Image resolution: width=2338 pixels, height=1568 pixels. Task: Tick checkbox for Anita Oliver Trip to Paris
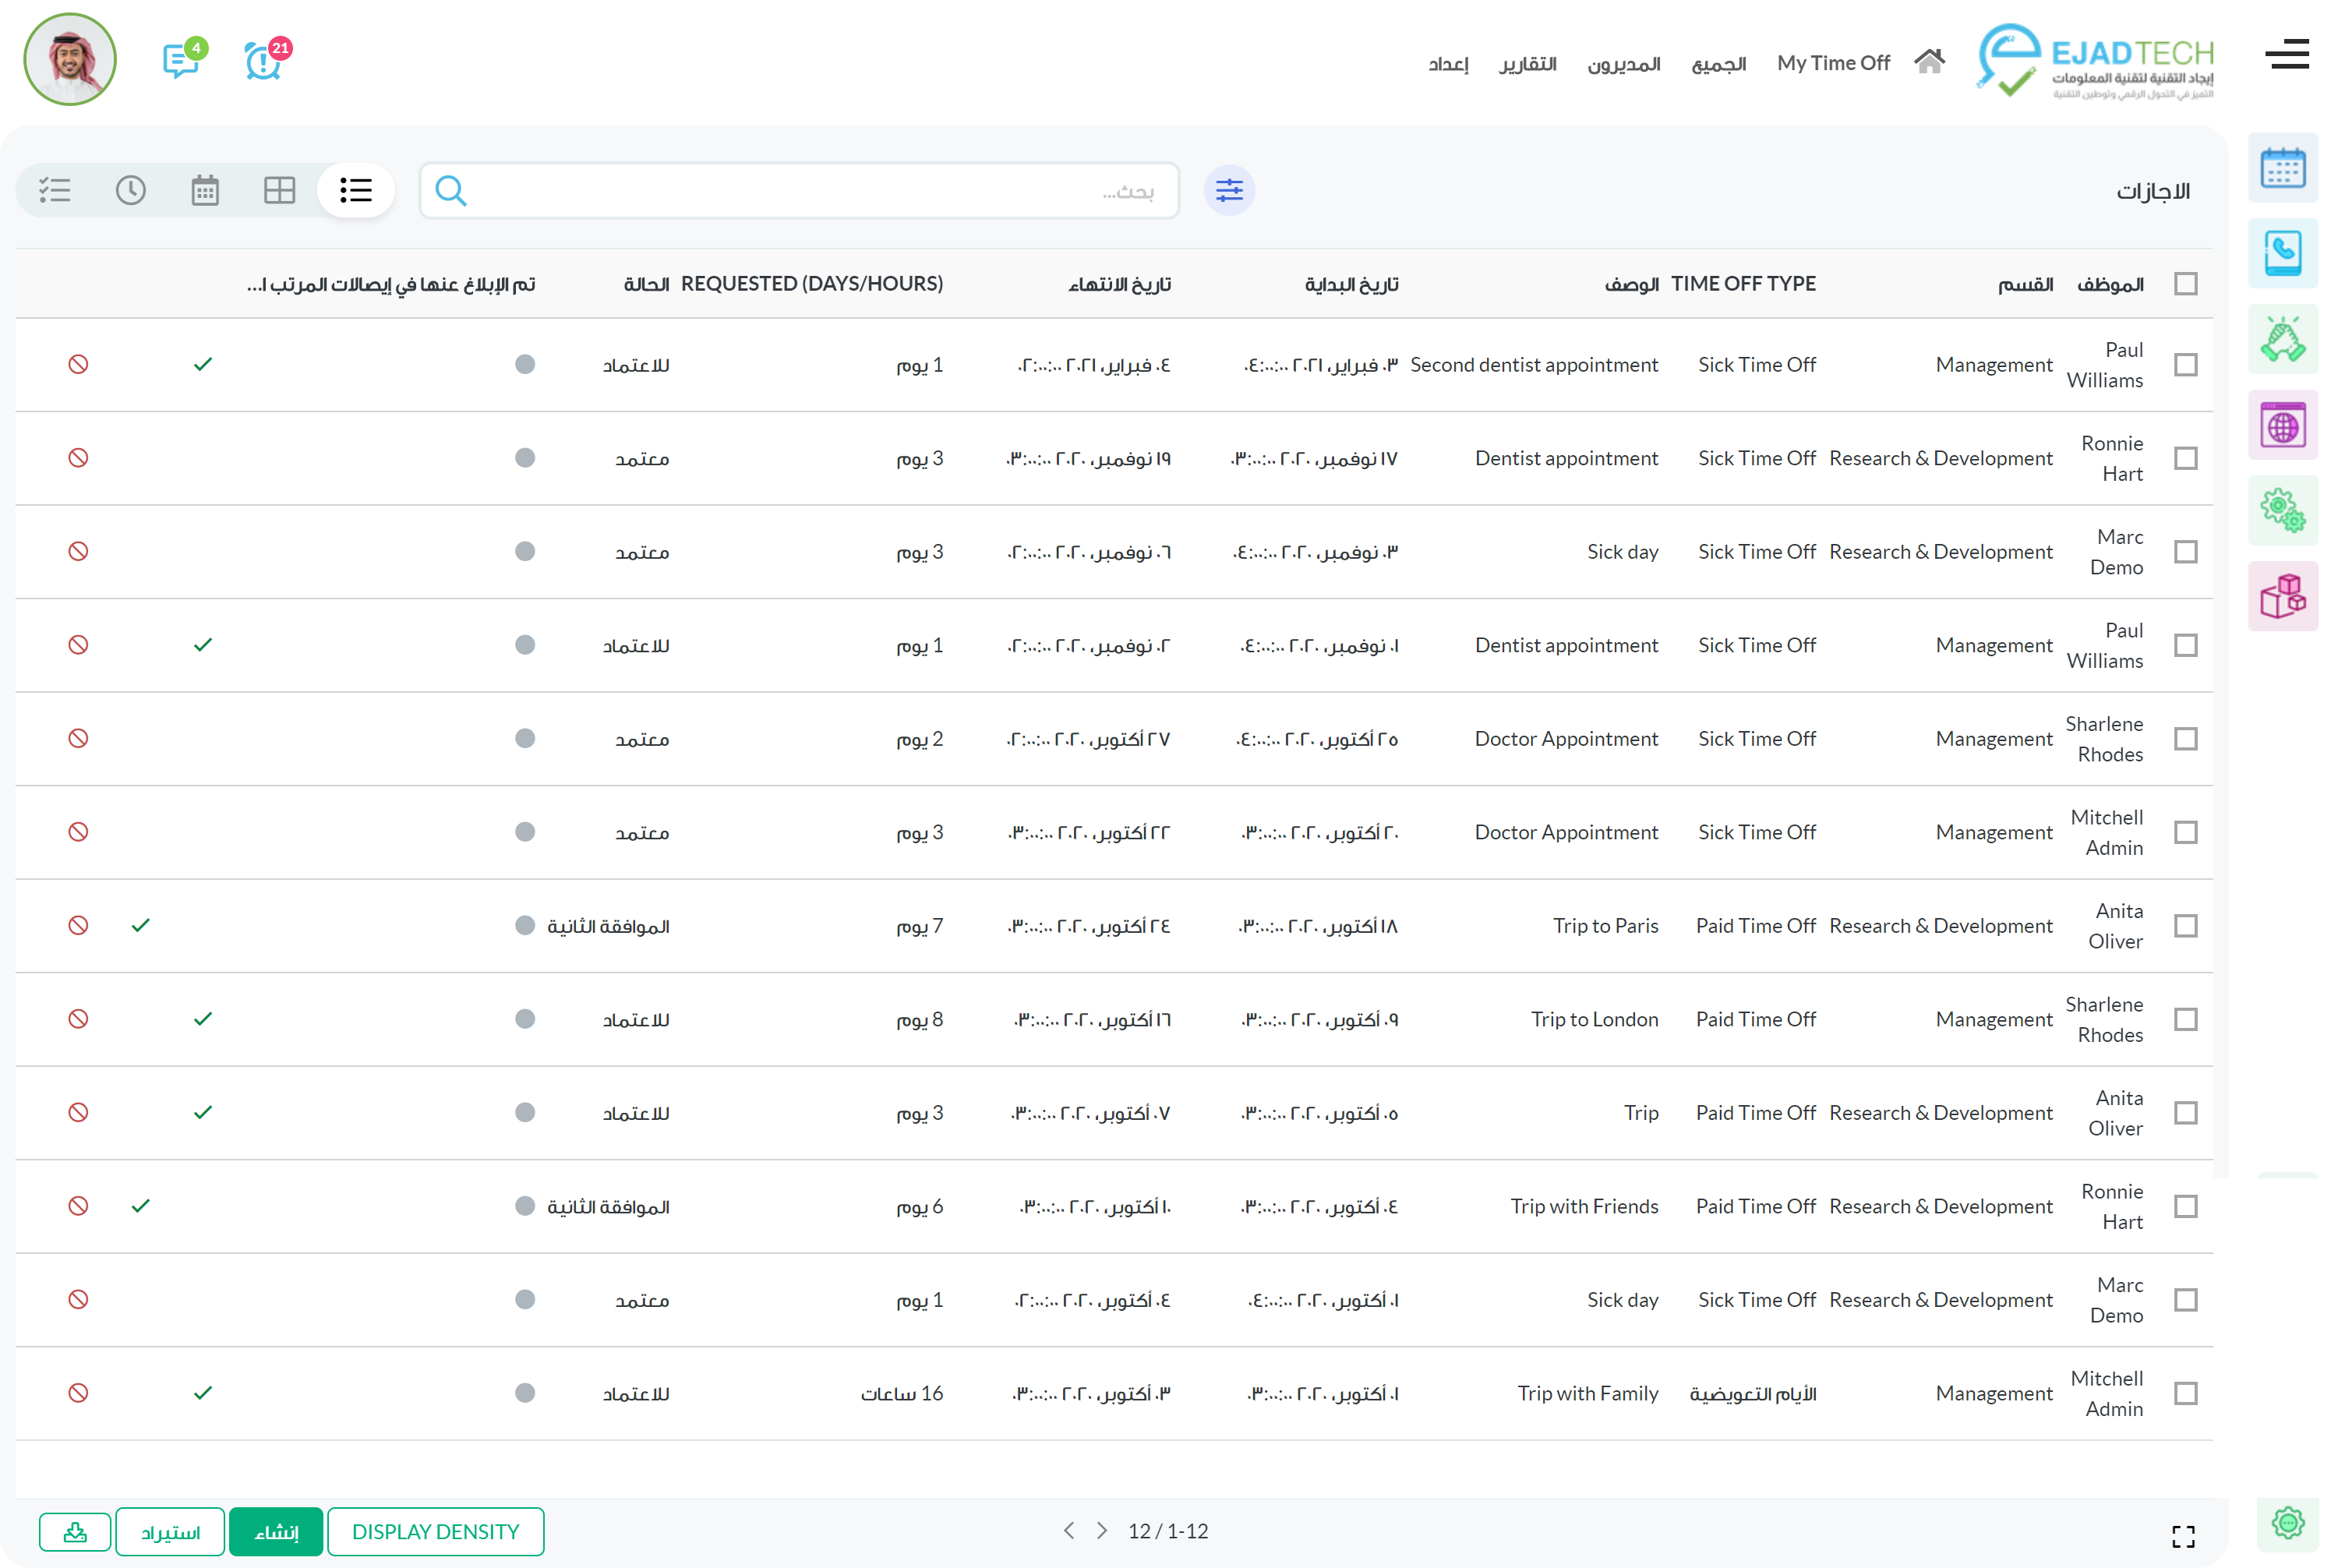coord(2185,926)
